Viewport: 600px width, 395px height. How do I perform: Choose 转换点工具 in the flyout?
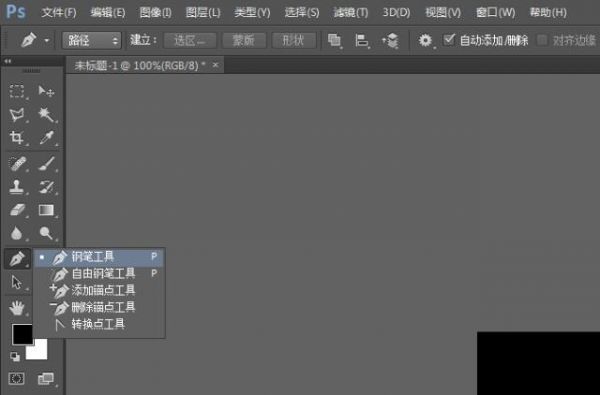pos(99,325)
